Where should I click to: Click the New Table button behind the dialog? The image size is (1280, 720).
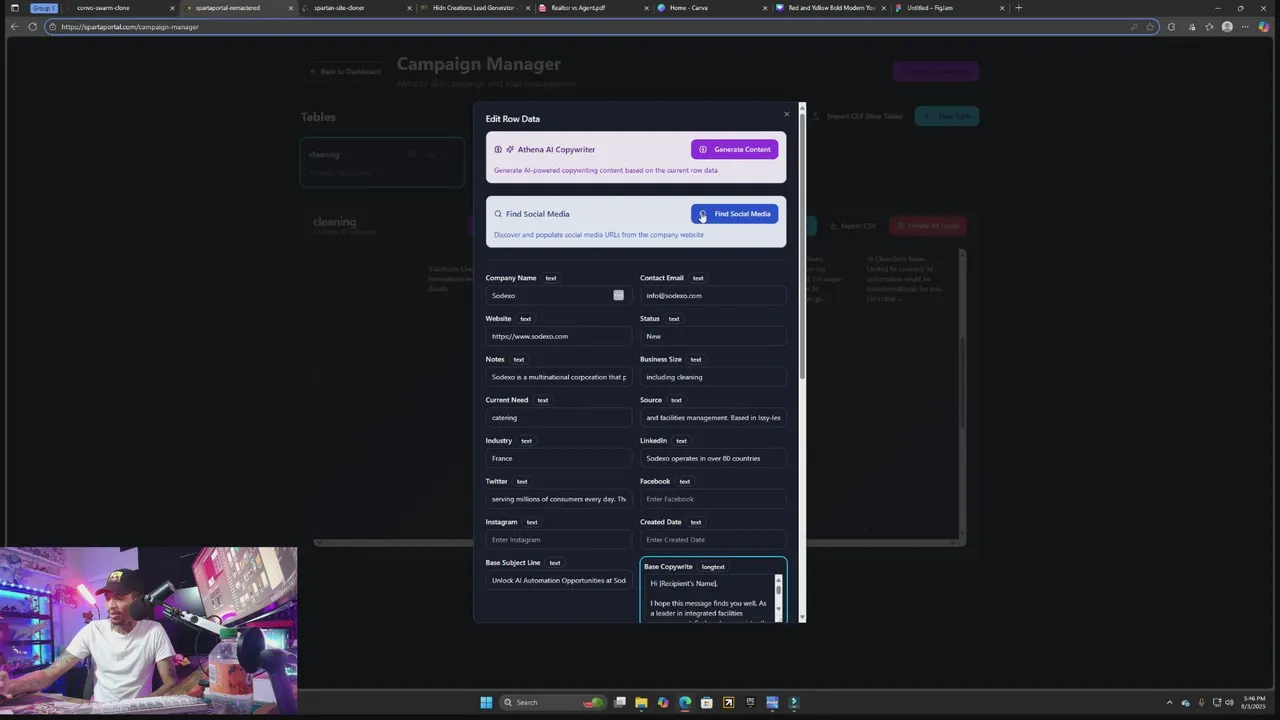(946, 116)
